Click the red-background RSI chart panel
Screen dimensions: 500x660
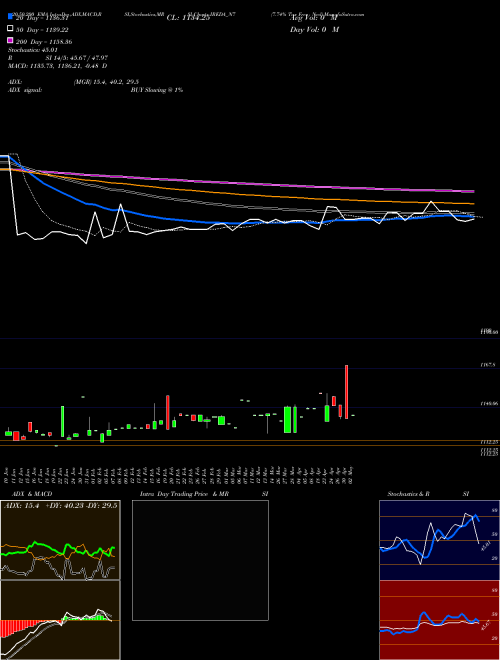coord(439,620)
